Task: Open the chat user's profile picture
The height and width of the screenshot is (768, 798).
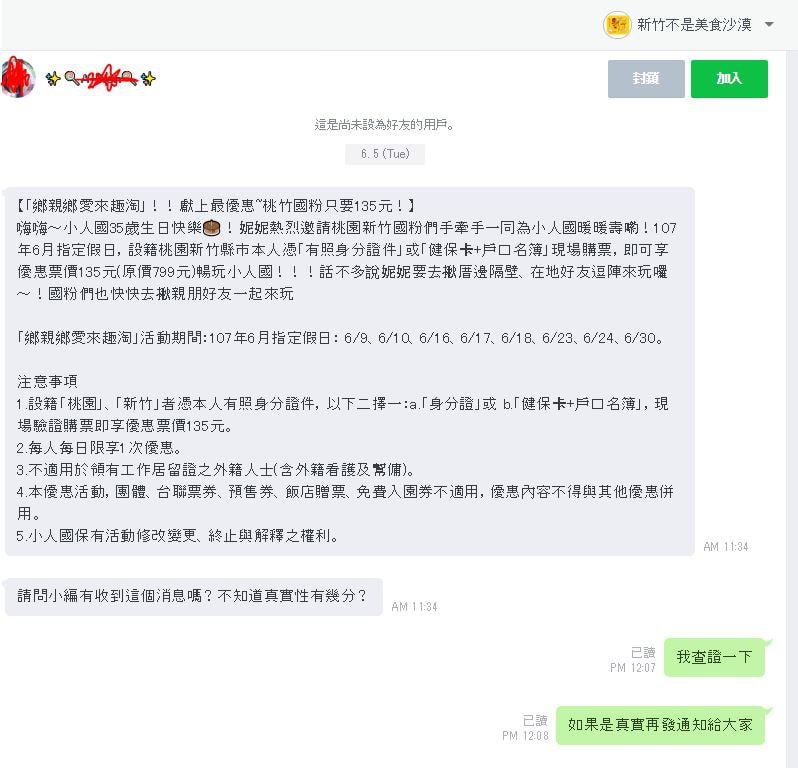Action: (x=18, y=78)
